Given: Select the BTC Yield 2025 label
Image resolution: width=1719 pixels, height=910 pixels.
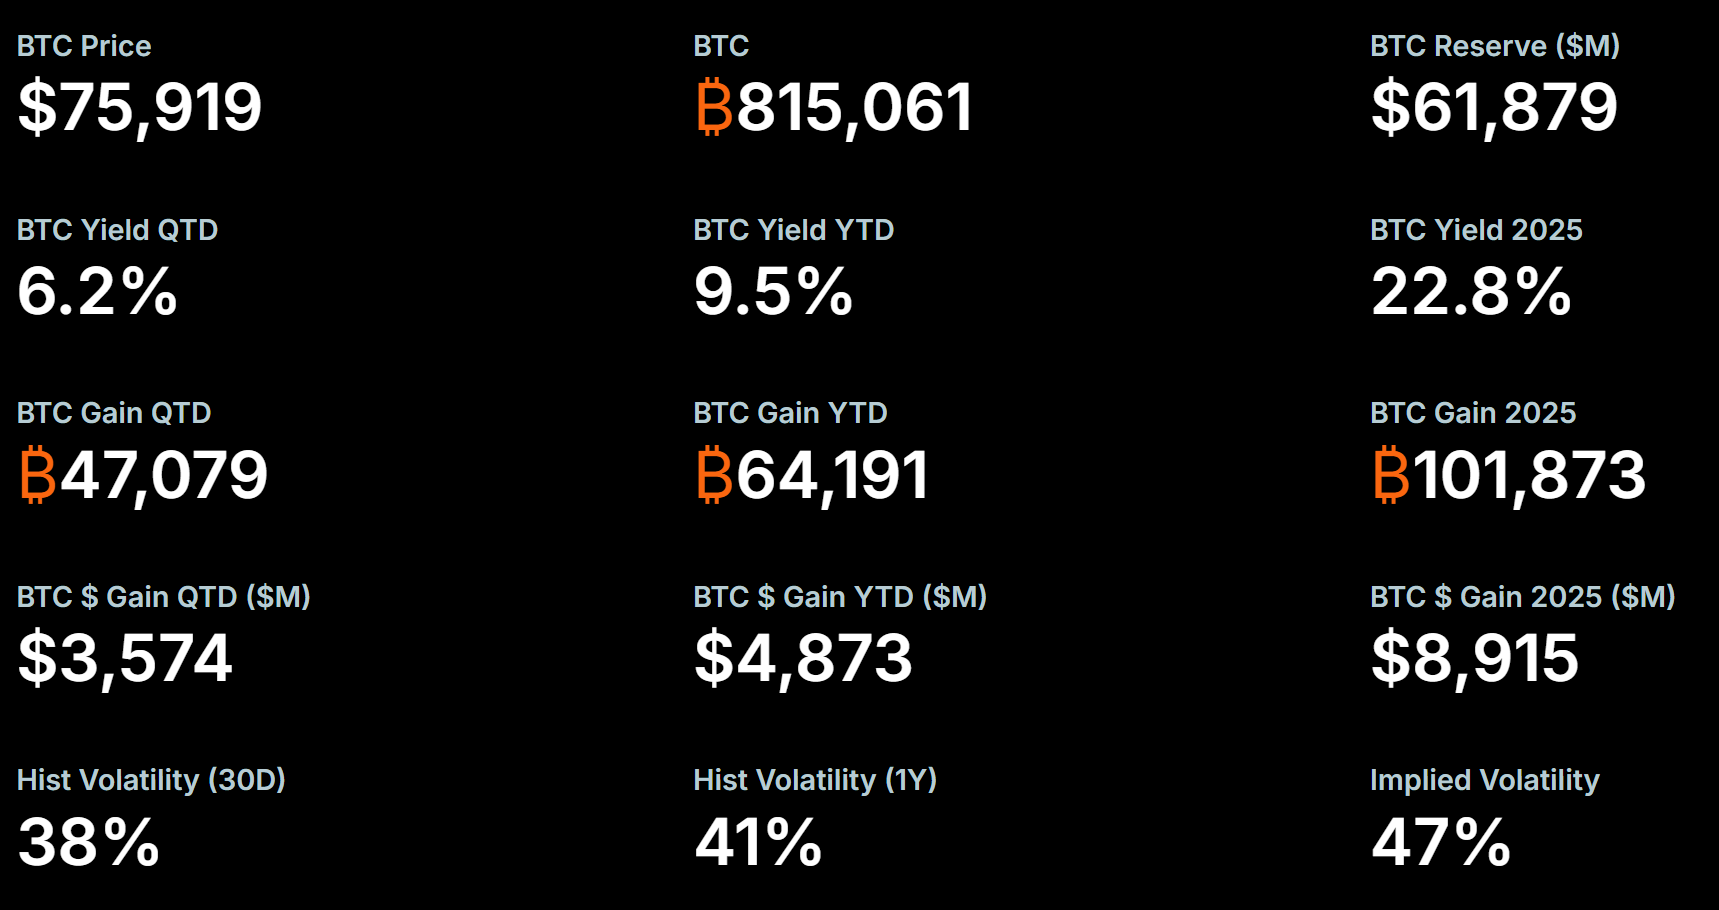Looking at the screenshot, I should pos(1476,230).
